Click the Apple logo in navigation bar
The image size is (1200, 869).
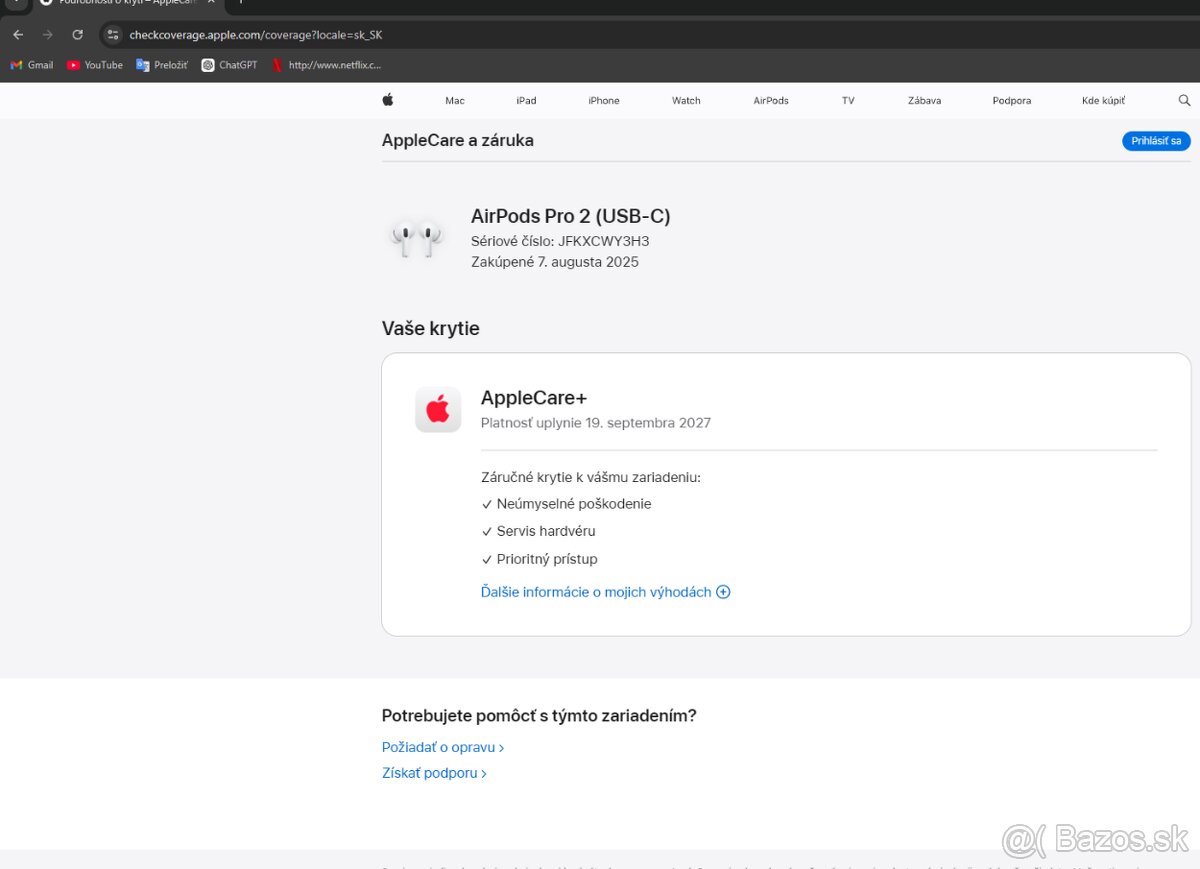[x=388, y=100]
